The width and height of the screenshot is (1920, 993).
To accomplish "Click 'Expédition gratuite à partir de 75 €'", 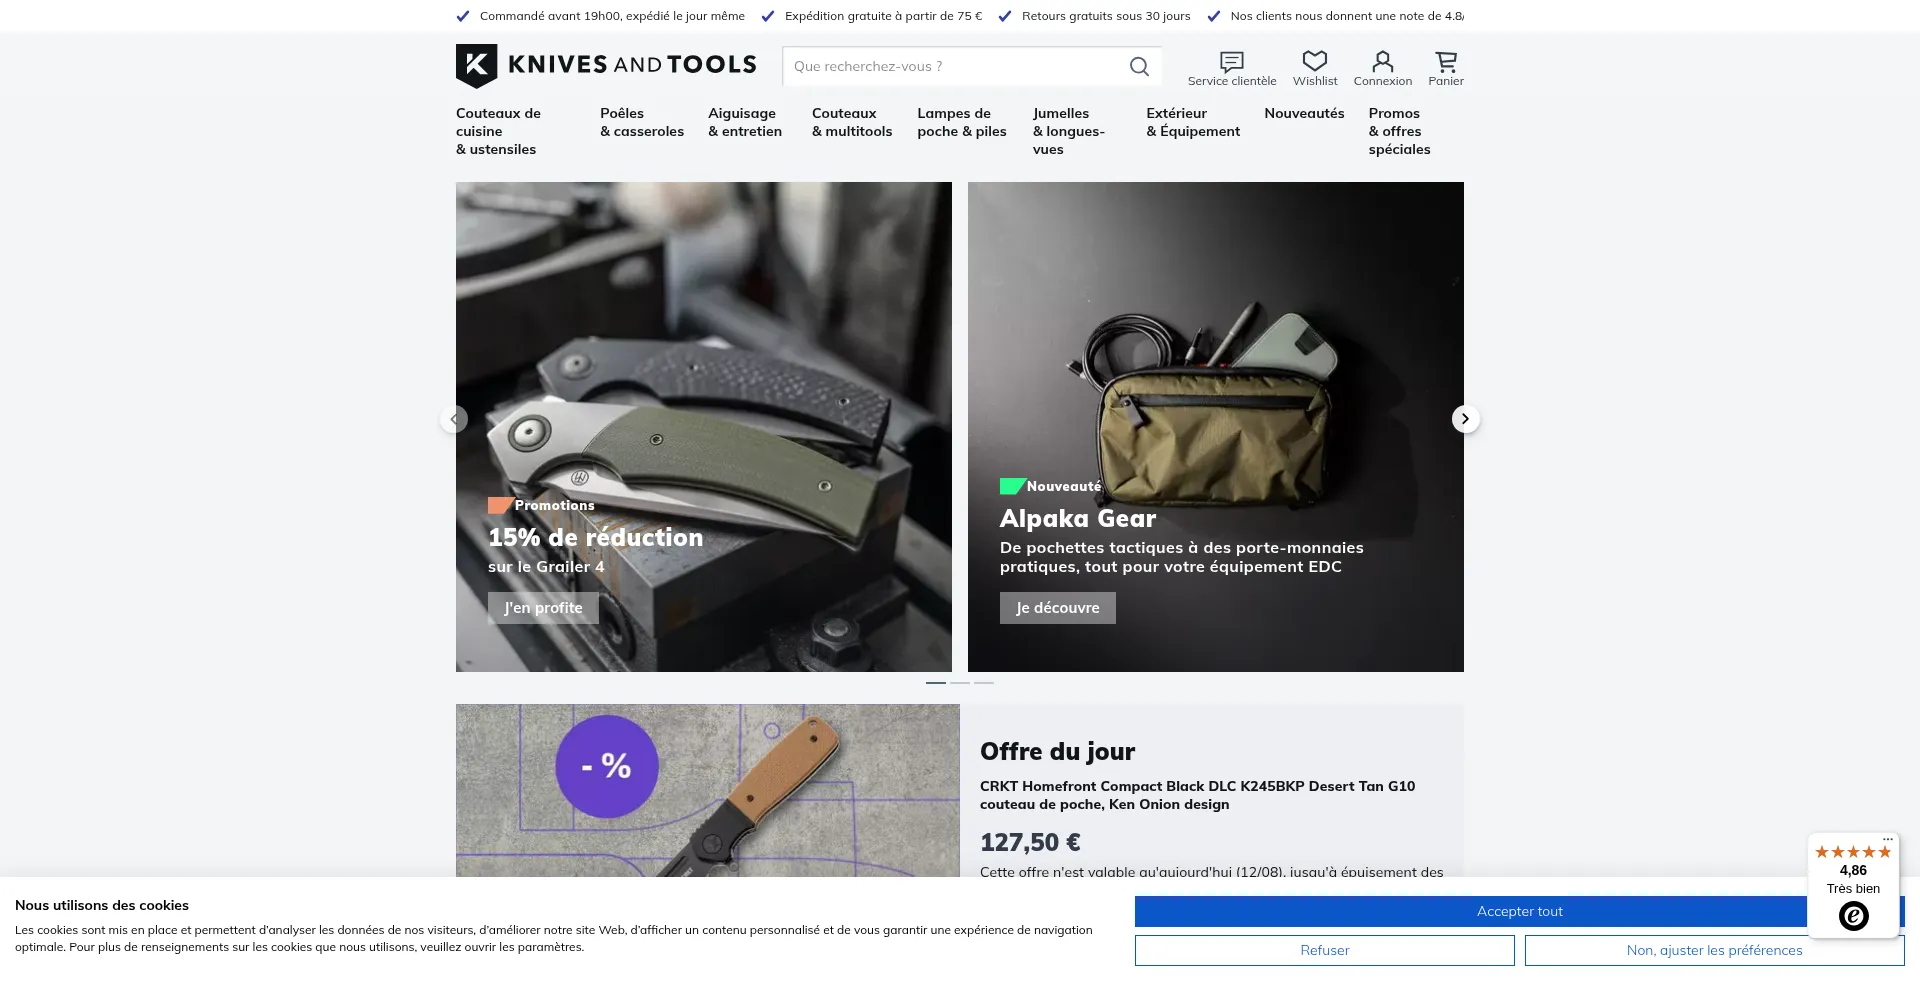I will (883, 16).
